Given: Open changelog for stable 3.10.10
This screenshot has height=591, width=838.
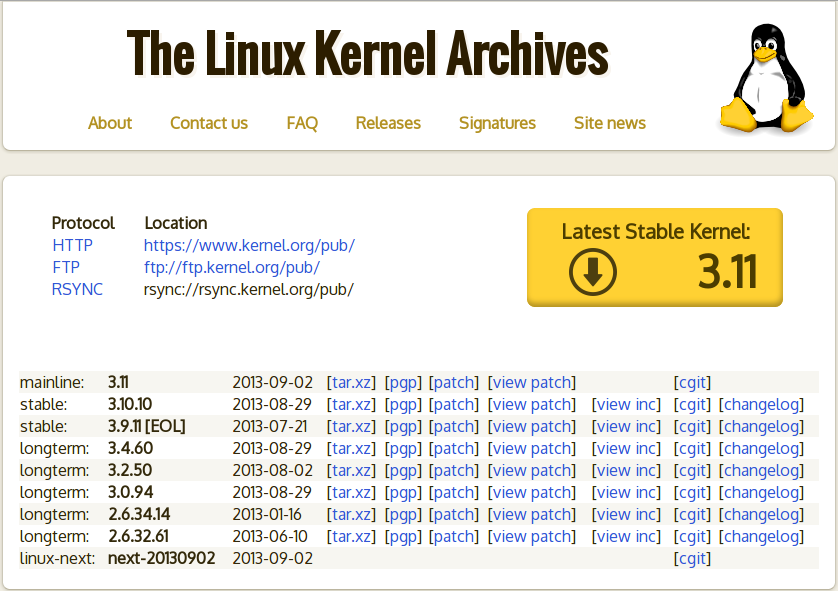Looking at the screenshot, I should [761, 405].
